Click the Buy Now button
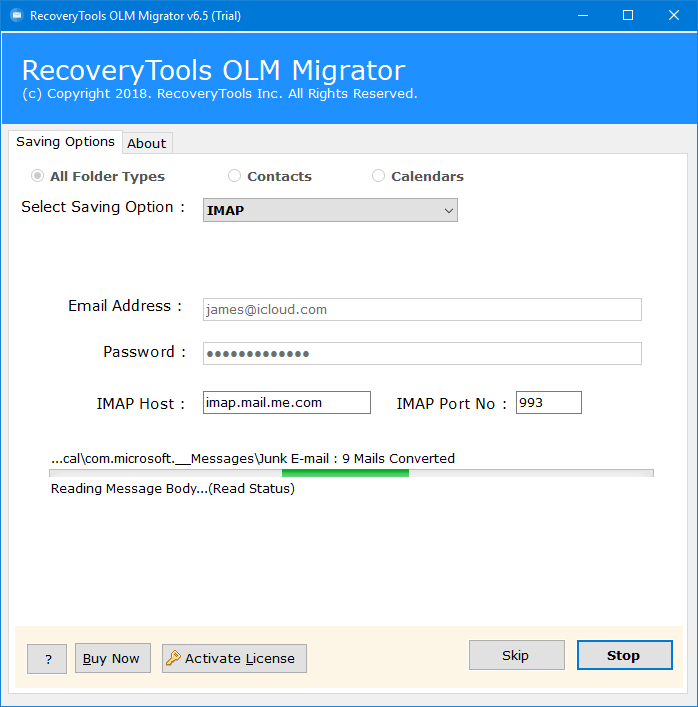 point(113,658)
